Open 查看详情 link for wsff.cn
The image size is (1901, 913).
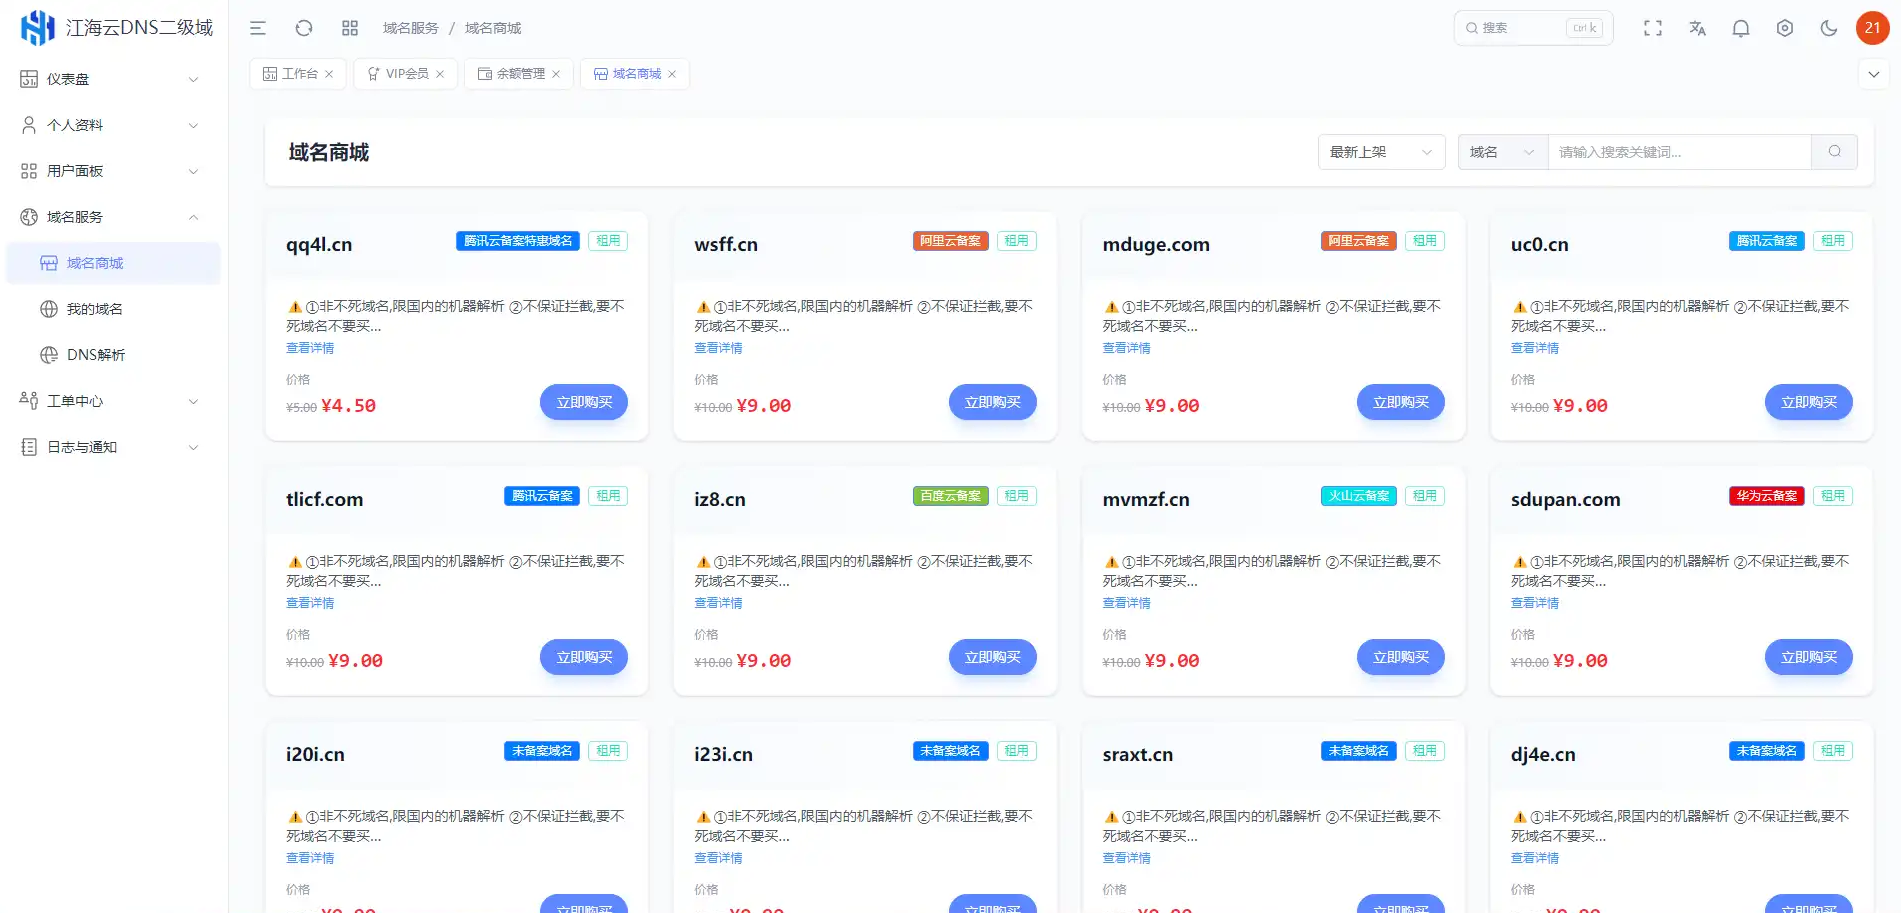coord(718,348)
